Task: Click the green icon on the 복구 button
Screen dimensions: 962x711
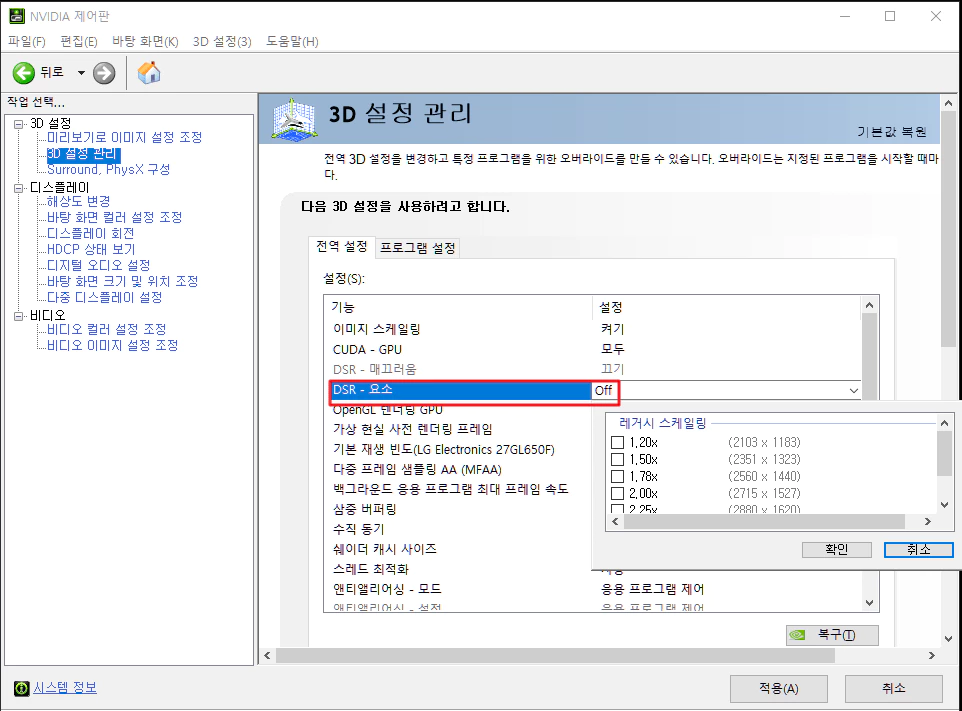Action: 800,635
